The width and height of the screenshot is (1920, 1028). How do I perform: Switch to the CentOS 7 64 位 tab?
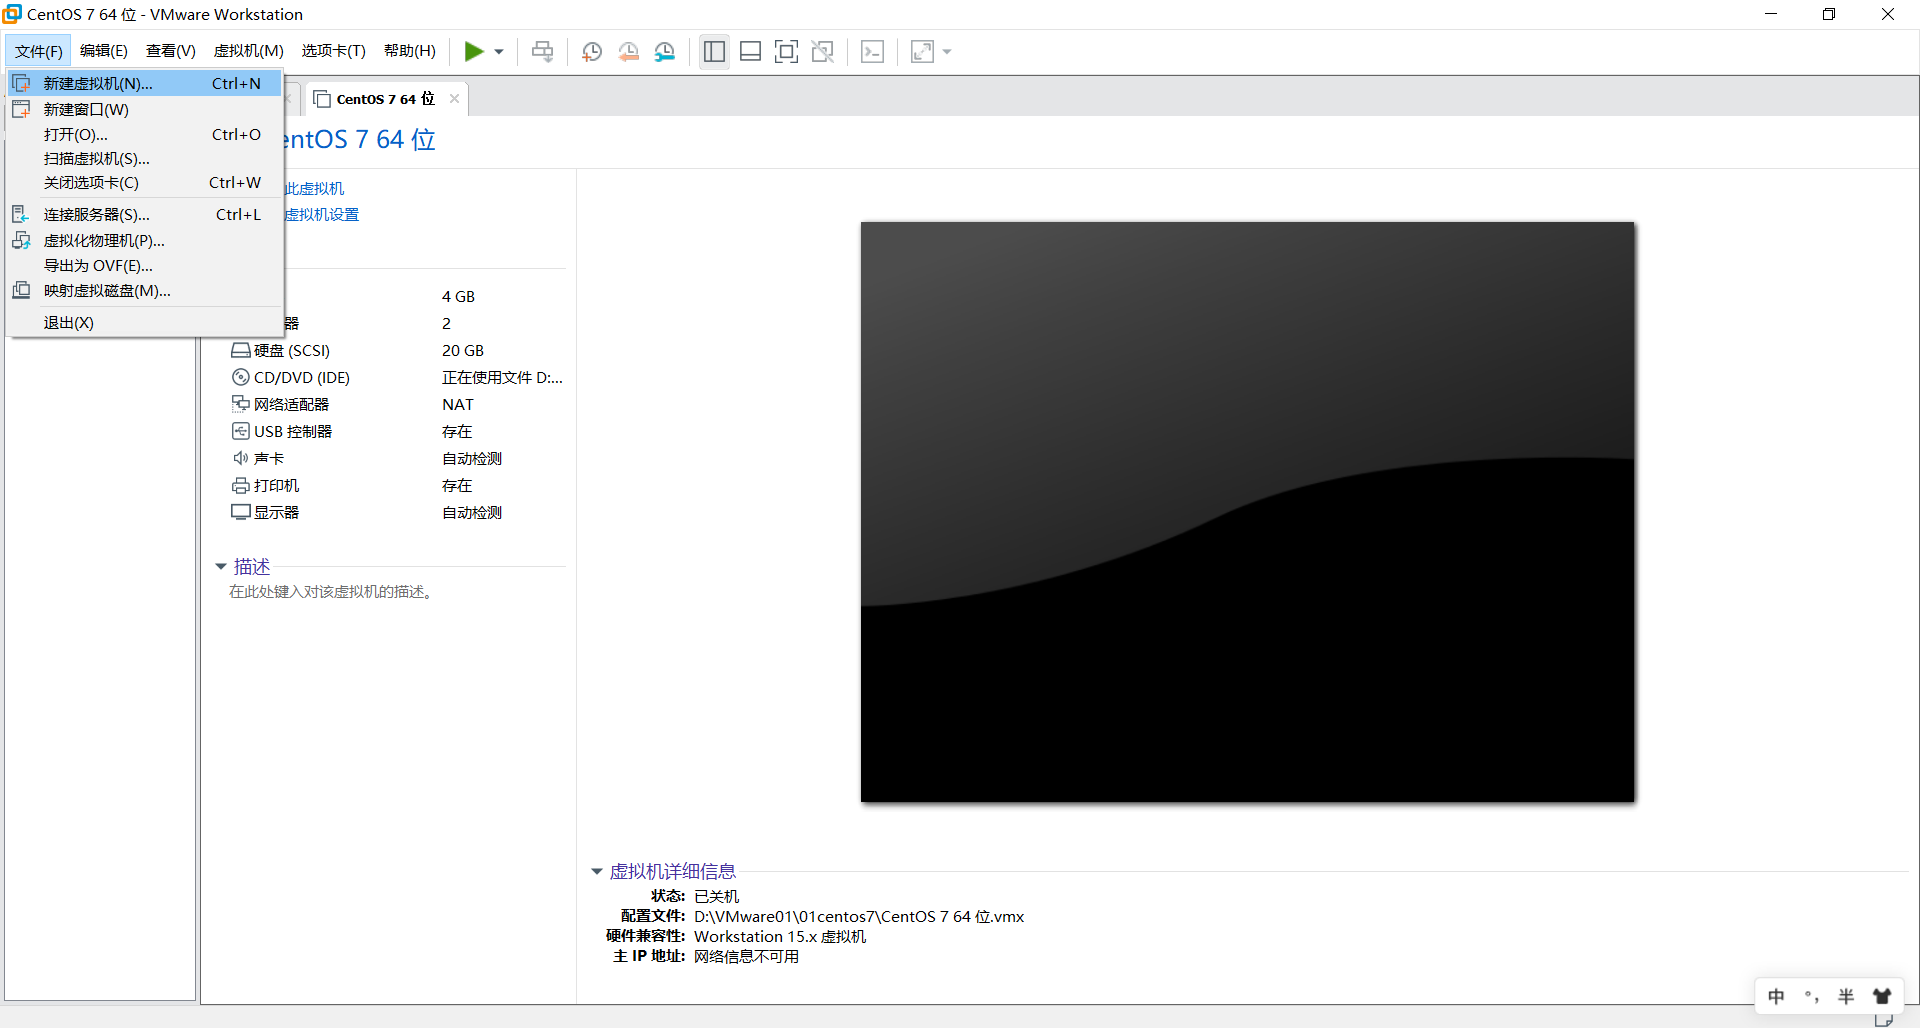tap(385, 99)
